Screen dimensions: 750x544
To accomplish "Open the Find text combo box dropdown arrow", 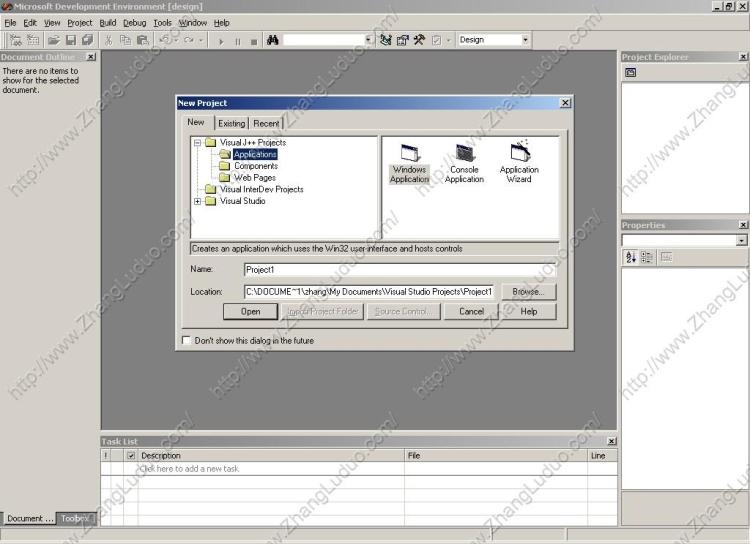I will pyautogui.click(x=368, y=40).
